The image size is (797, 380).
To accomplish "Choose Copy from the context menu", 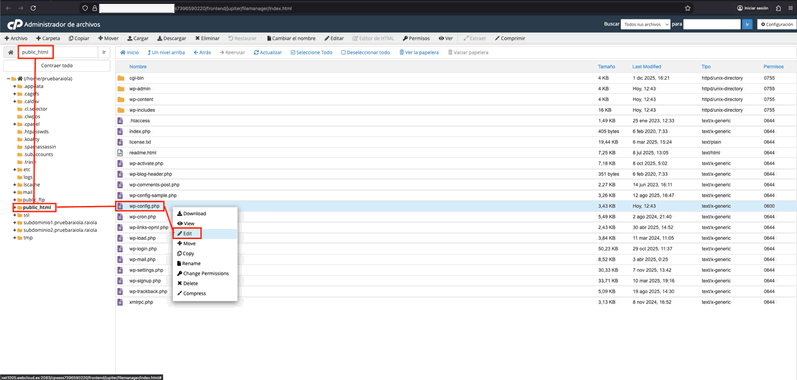I will point(205,254).
